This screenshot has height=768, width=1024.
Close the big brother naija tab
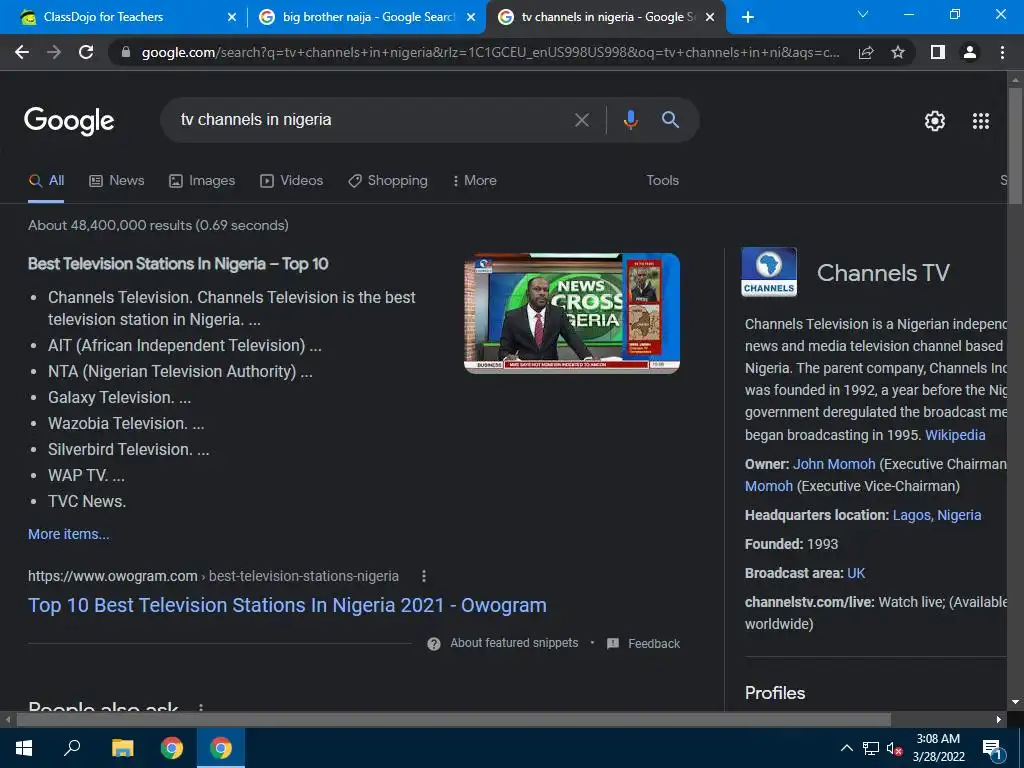pos(471,17)
